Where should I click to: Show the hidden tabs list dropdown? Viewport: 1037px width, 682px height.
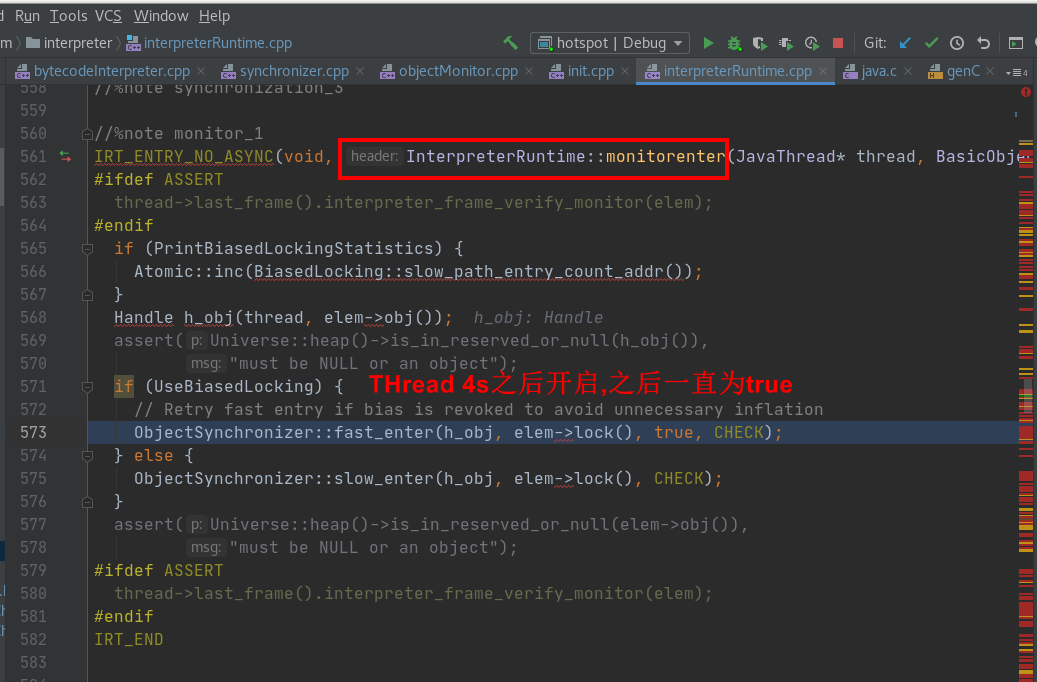(x=1016, y=72)
